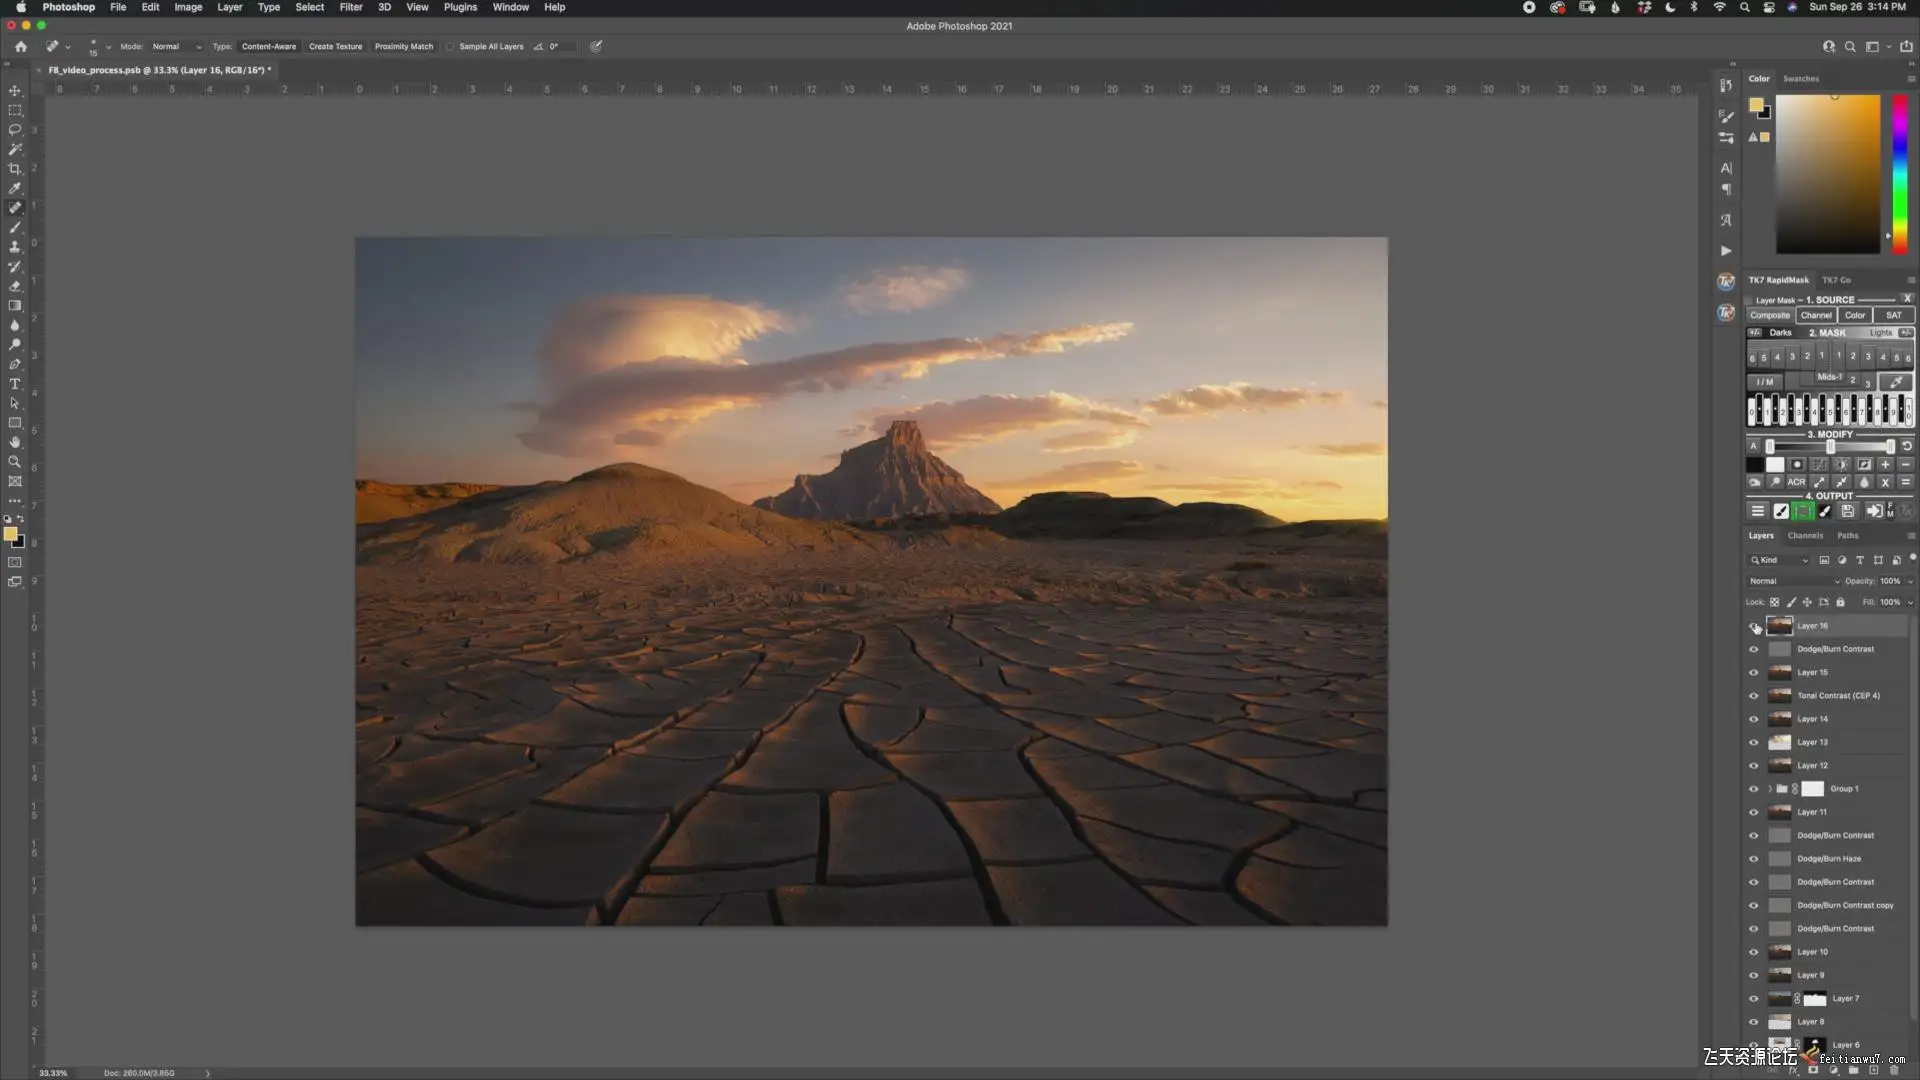Click the foreground color swatch in toolbox
The image size is (1920, 1080).
[x=10, y=534]
